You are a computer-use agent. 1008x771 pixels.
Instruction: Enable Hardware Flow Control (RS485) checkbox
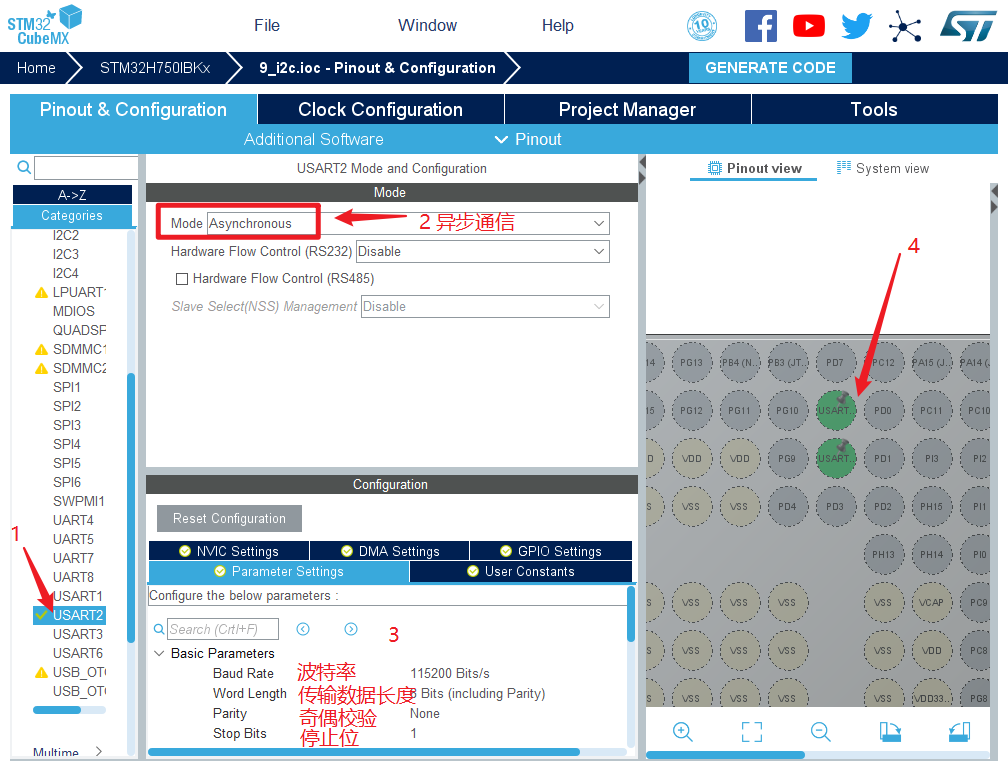pyautogui.click(x=182, y=279)
